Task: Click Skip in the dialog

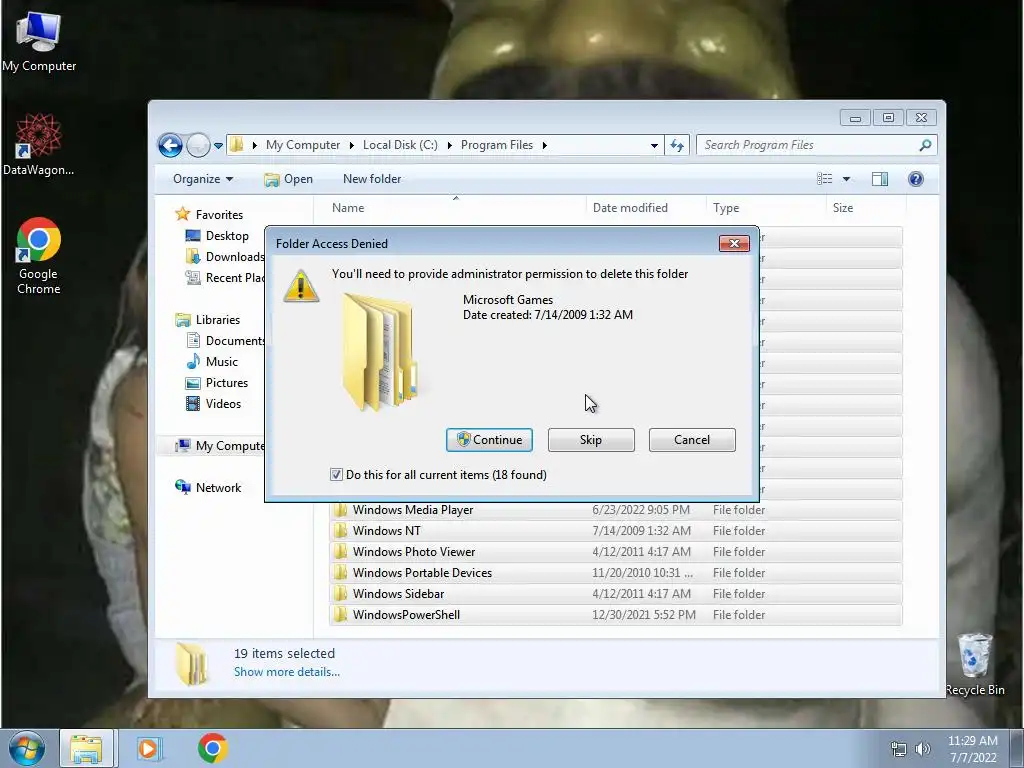Action: coord(591,440)
